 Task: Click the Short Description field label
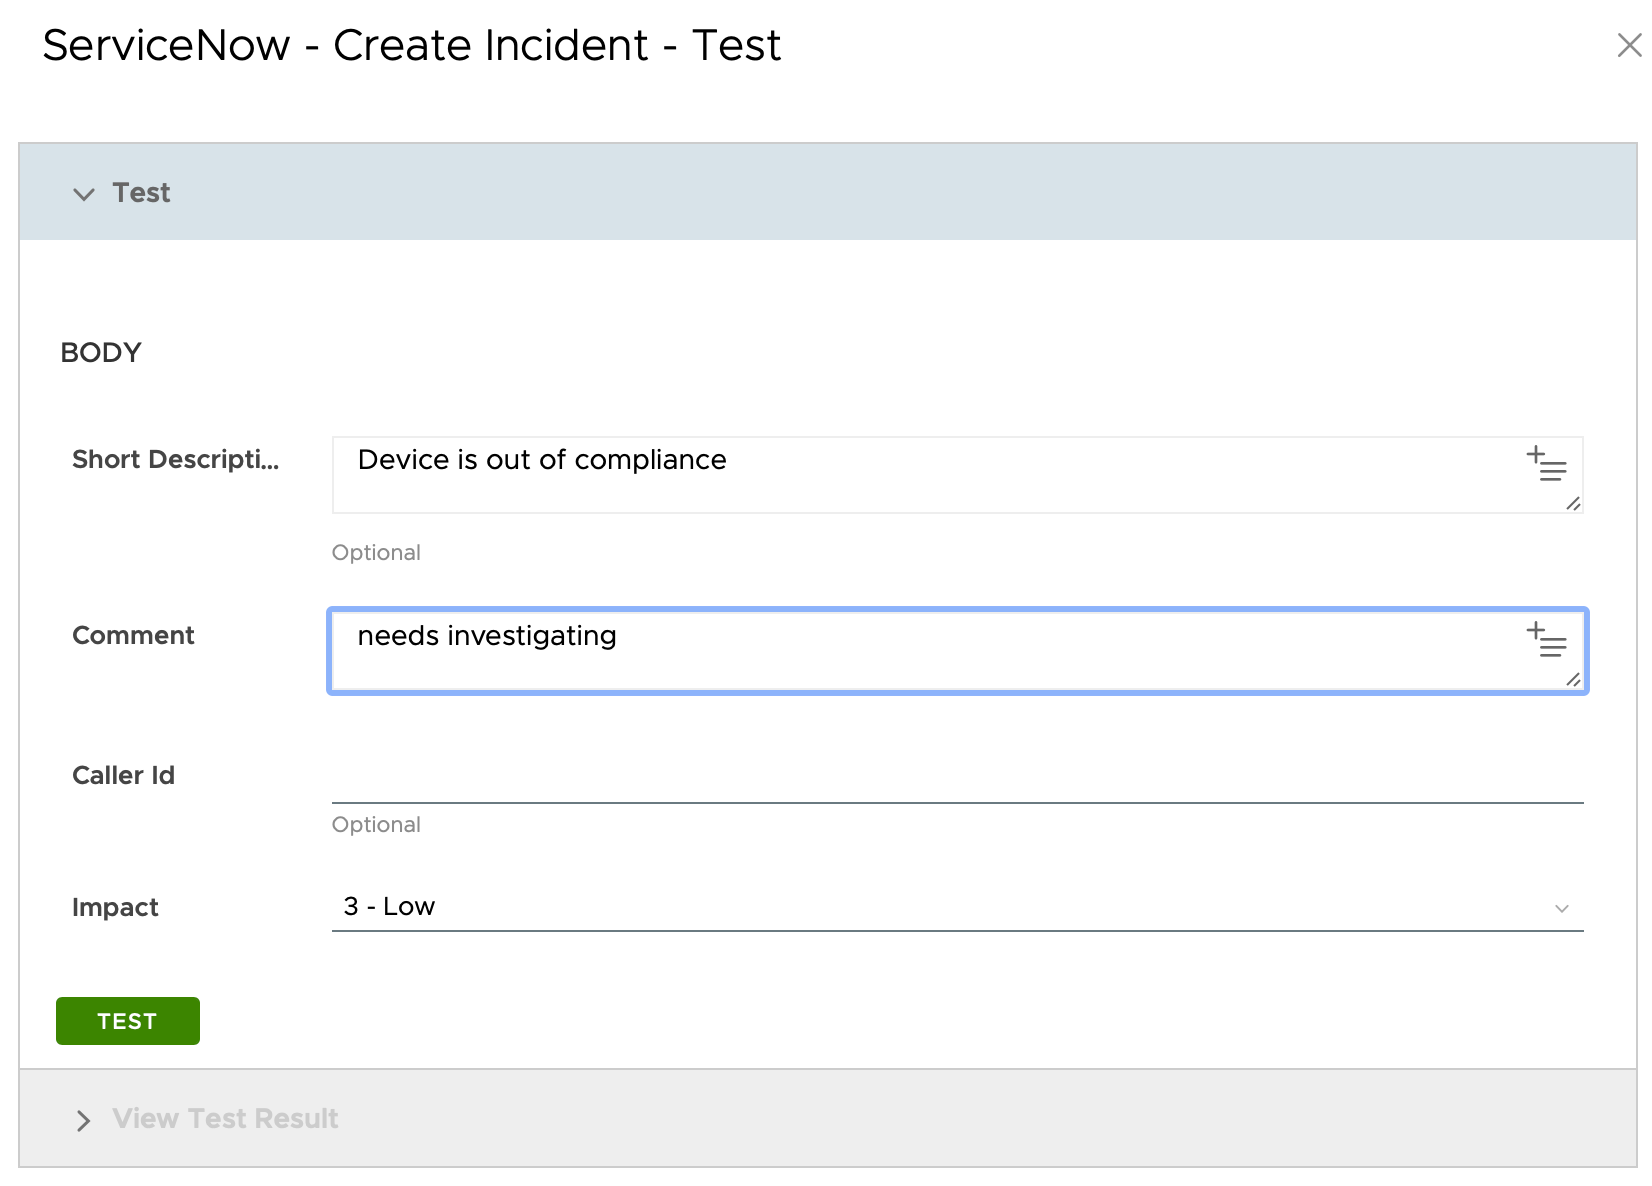pos(175,460)
